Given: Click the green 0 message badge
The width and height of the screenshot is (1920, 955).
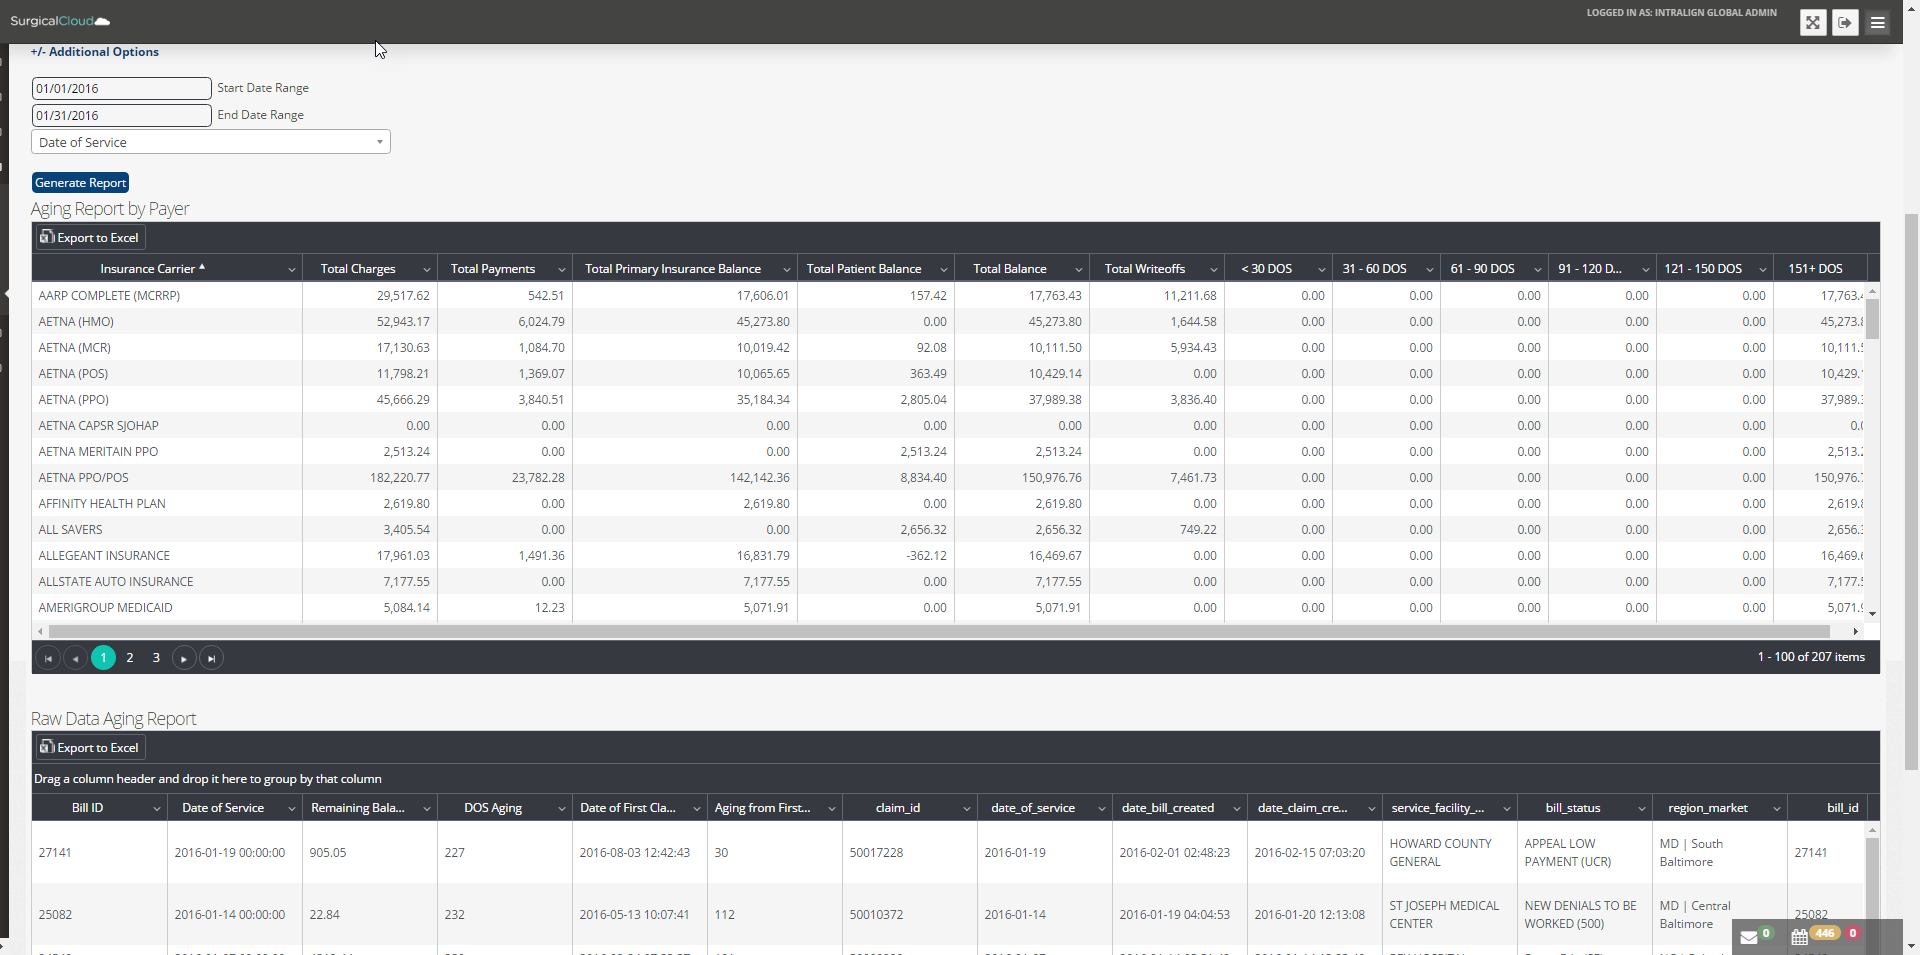Looking at the screenshot, I should (x=1766, y=933).
